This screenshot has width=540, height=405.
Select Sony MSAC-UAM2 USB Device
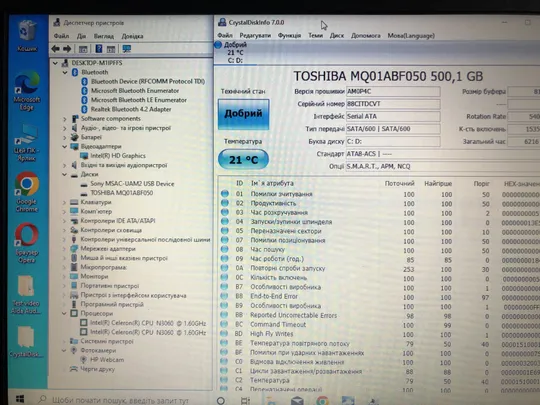[x=132, y=184]
